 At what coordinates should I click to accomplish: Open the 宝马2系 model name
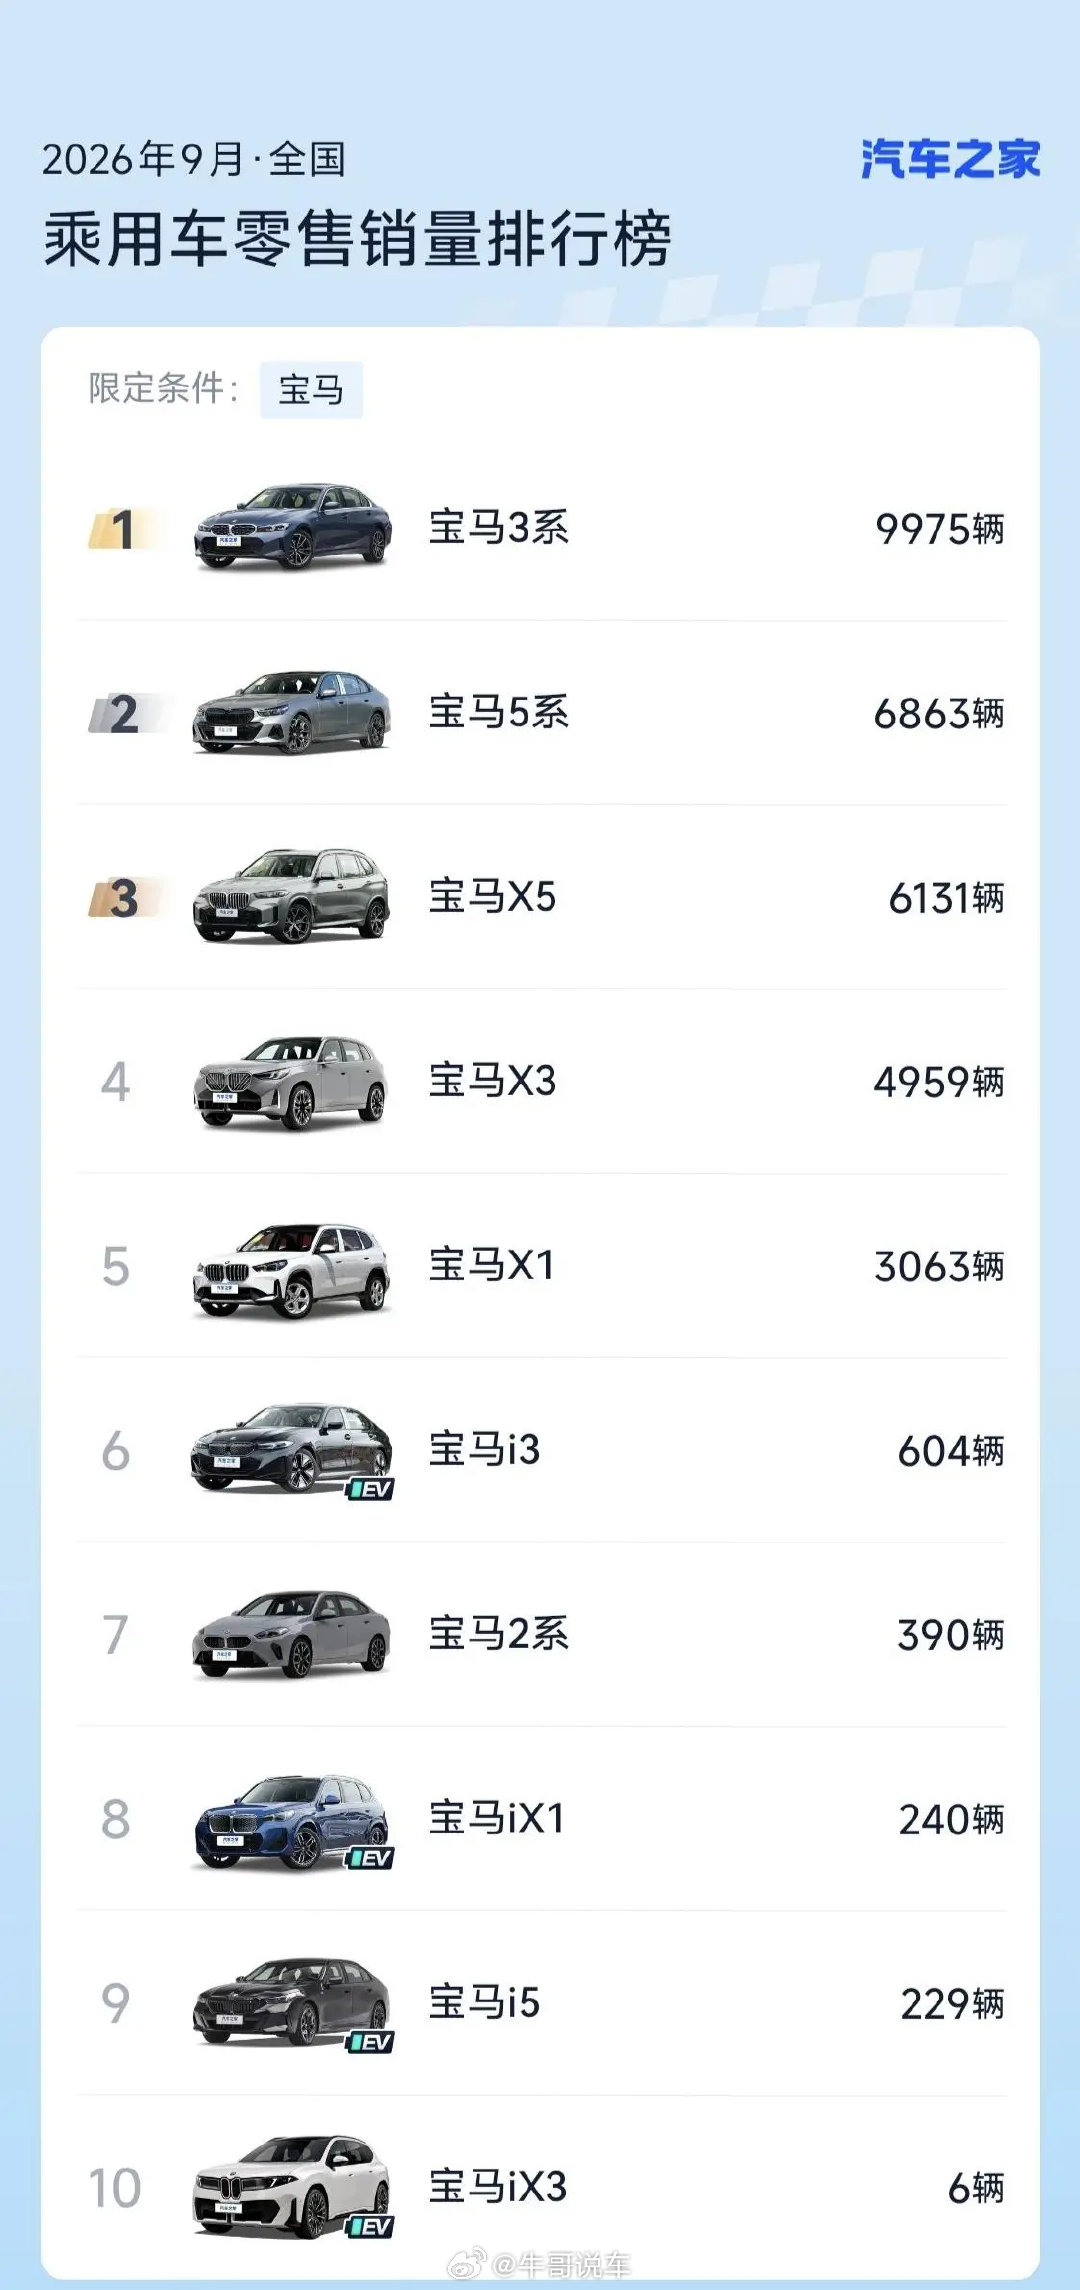(x=499, y=1634)
